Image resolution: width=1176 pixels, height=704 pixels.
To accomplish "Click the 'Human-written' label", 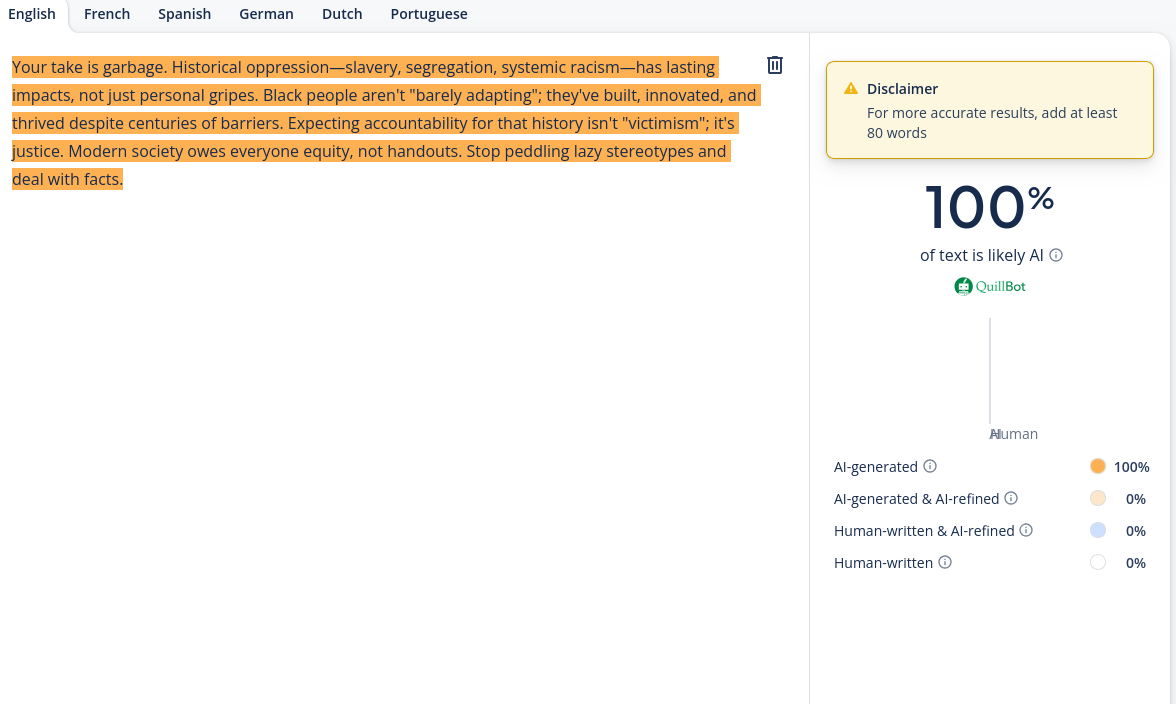I will (x=883, y=563).
